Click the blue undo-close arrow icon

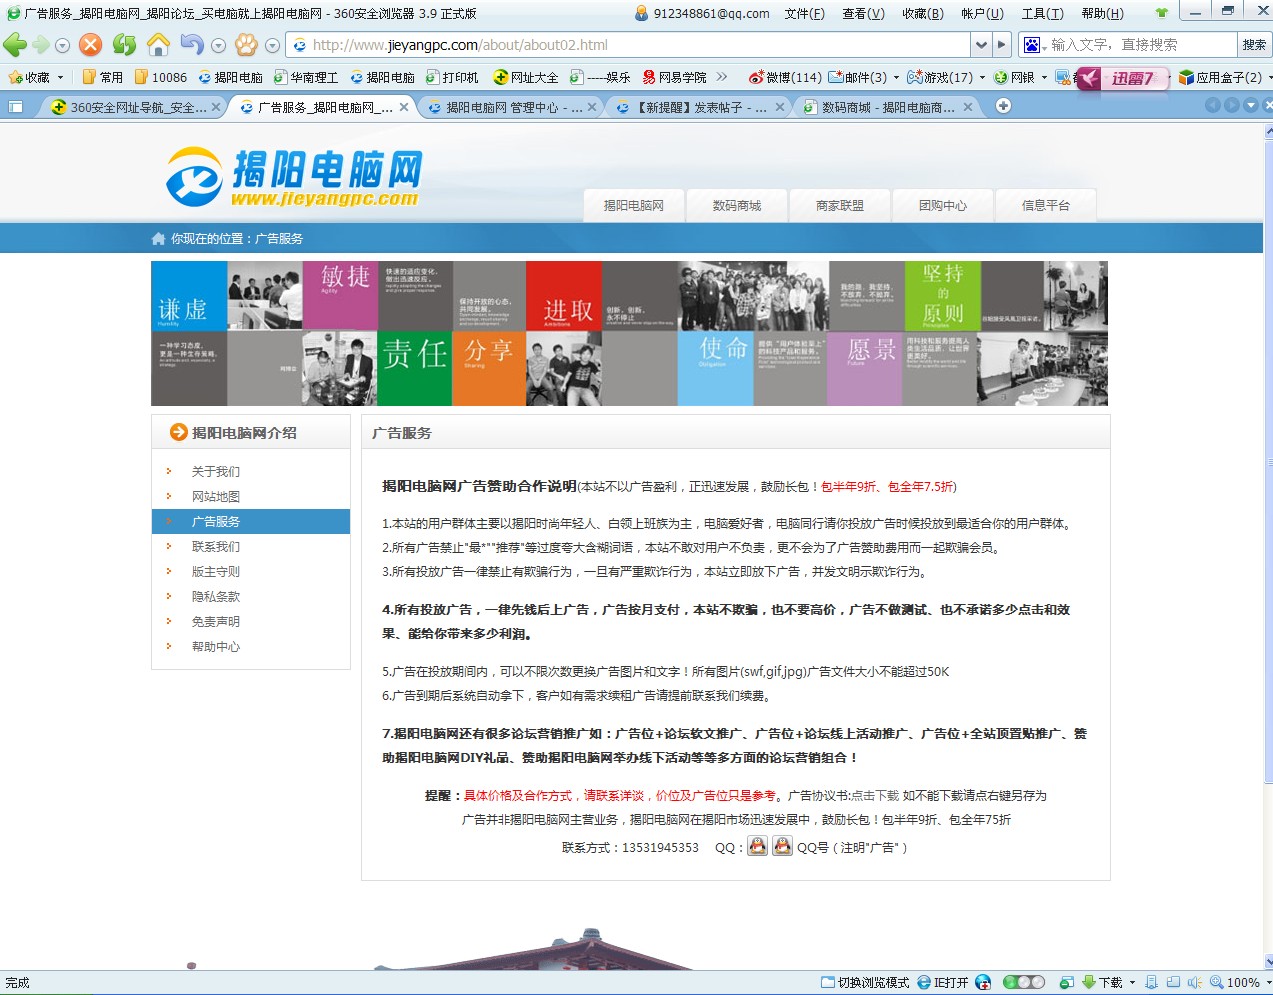point(191,45)
